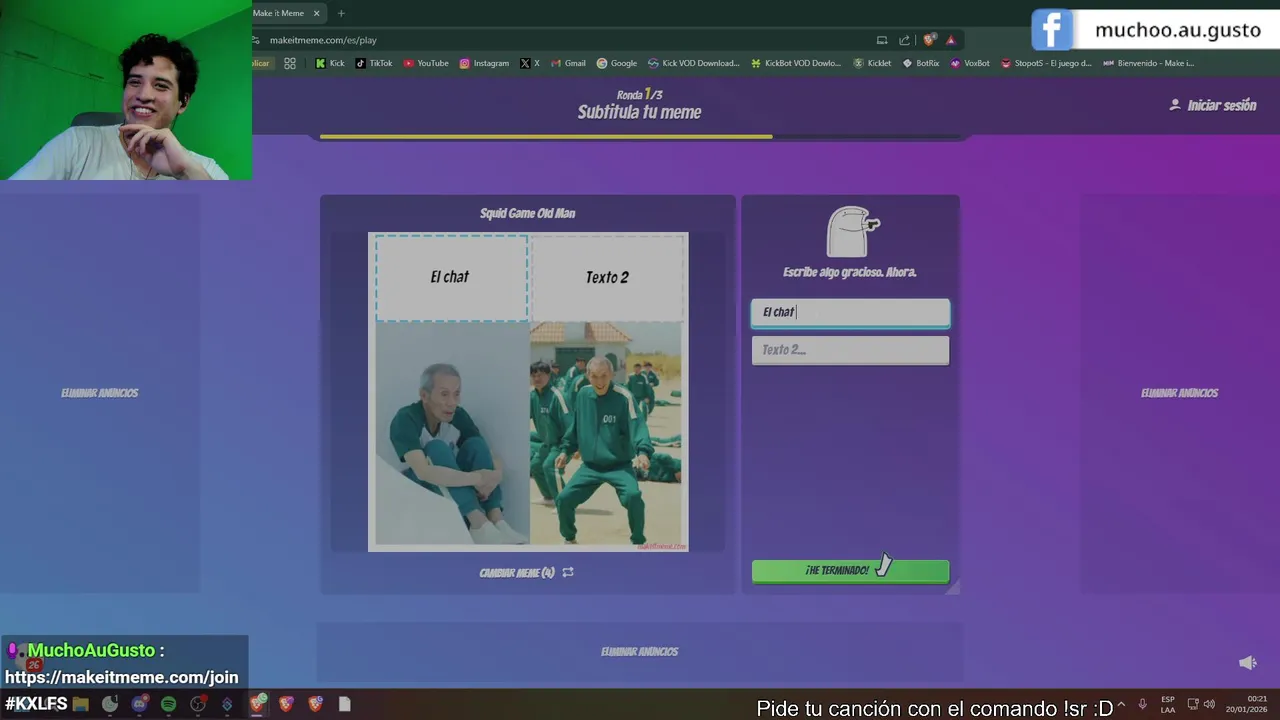Open the Kick bookmark
Image resolution: width=1280 pixels, height=720 pixels.
point(330,63)
